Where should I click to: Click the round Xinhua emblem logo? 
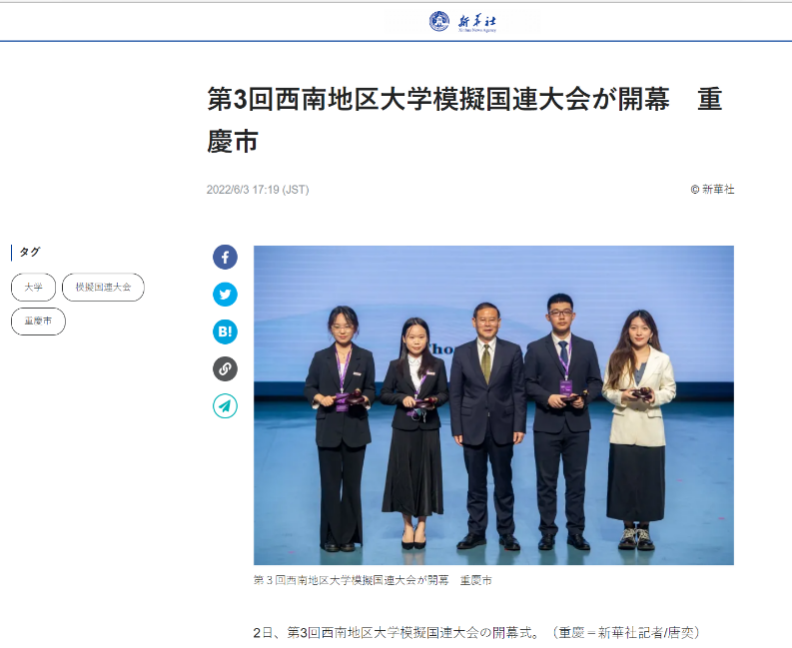click(x=439, y=21)
